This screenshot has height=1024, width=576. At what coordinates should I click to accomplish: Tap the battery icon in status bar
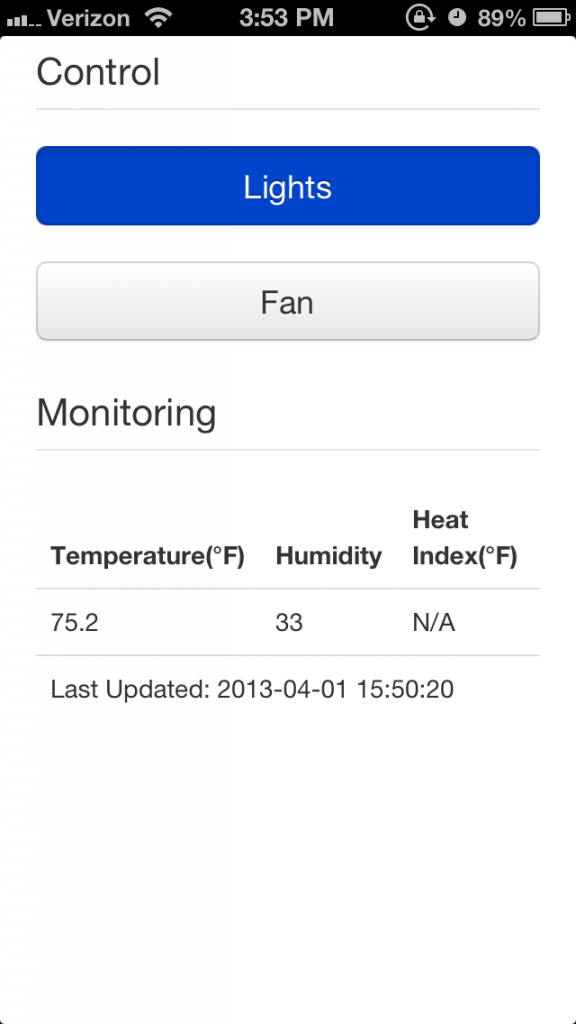tap(552, 18)
